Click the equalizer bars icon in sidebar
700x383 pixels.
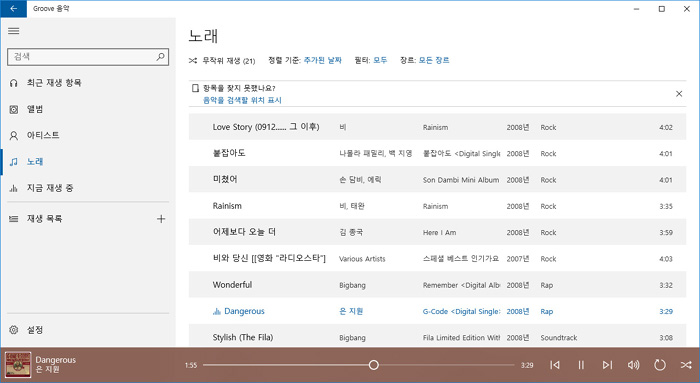(x=14, y=188)
